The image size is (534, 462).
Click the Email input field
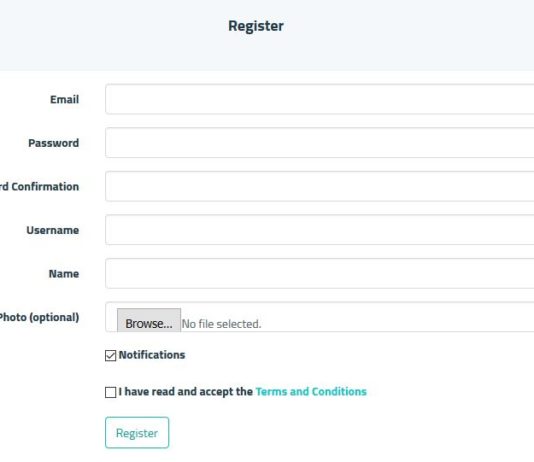pos(319,99)
